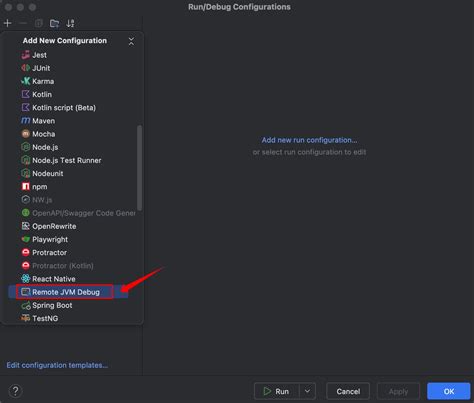This screenshot has width=474, height=403.
Task: Click the Remote JVM Debug icon
Action: click(26, 292)
